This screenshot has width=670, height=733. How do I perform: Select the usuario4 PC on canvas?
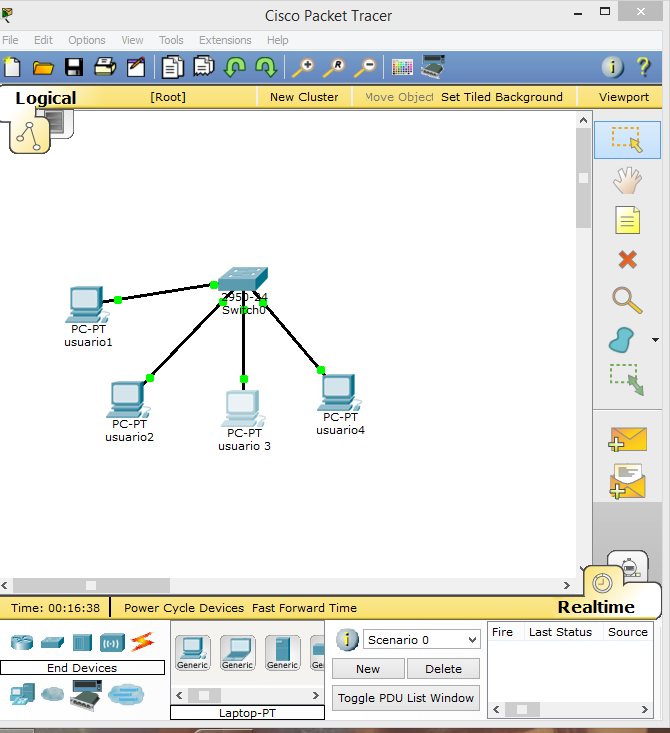click(339, 393)
